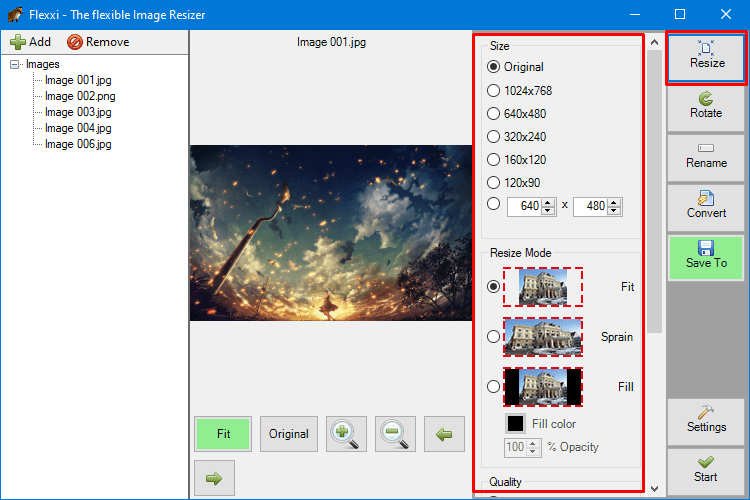The height and width of the screenshot is (500, 750).
Task: Open the black Fill color swatch
Action: 515,423
